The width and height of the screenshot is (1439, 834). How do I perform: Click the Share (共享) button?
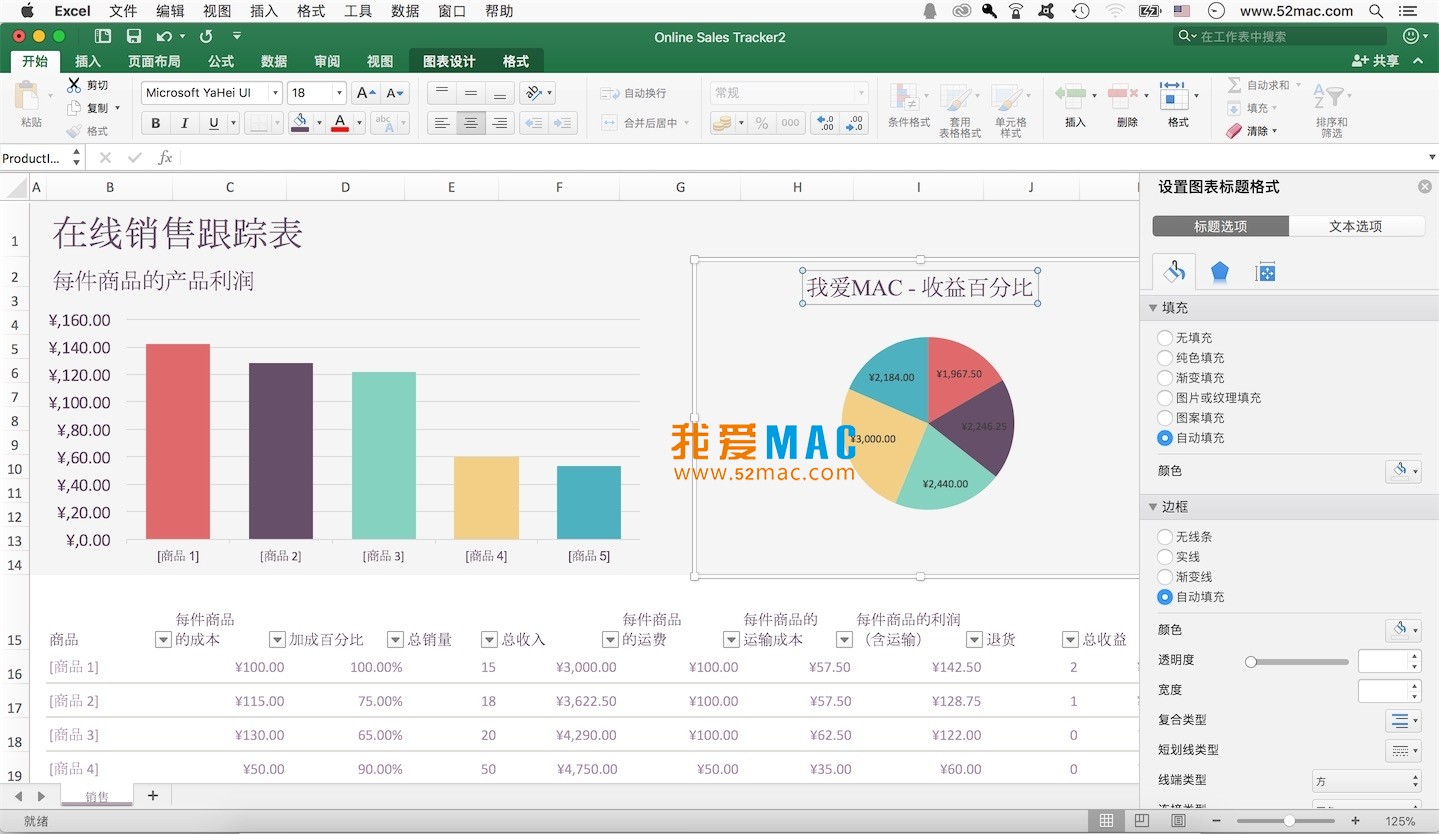[1376, 61]
